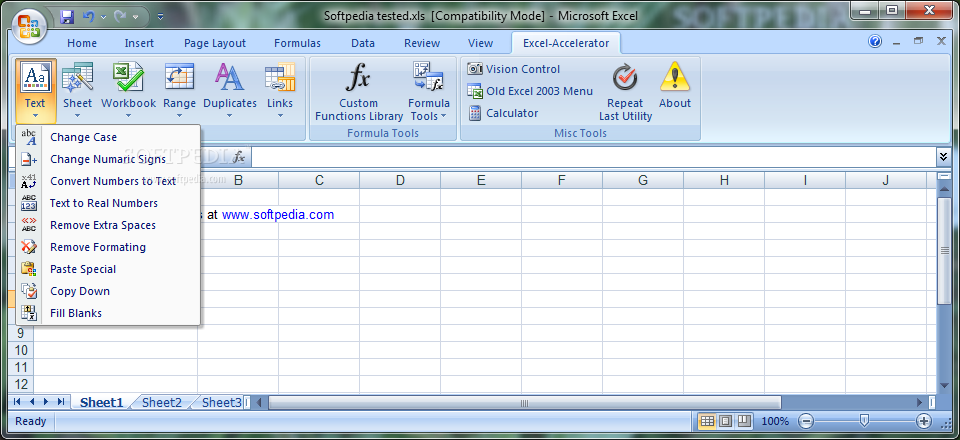960x440 pixels.
Task: Click inside the formula bar input
Action: (593, 157)
